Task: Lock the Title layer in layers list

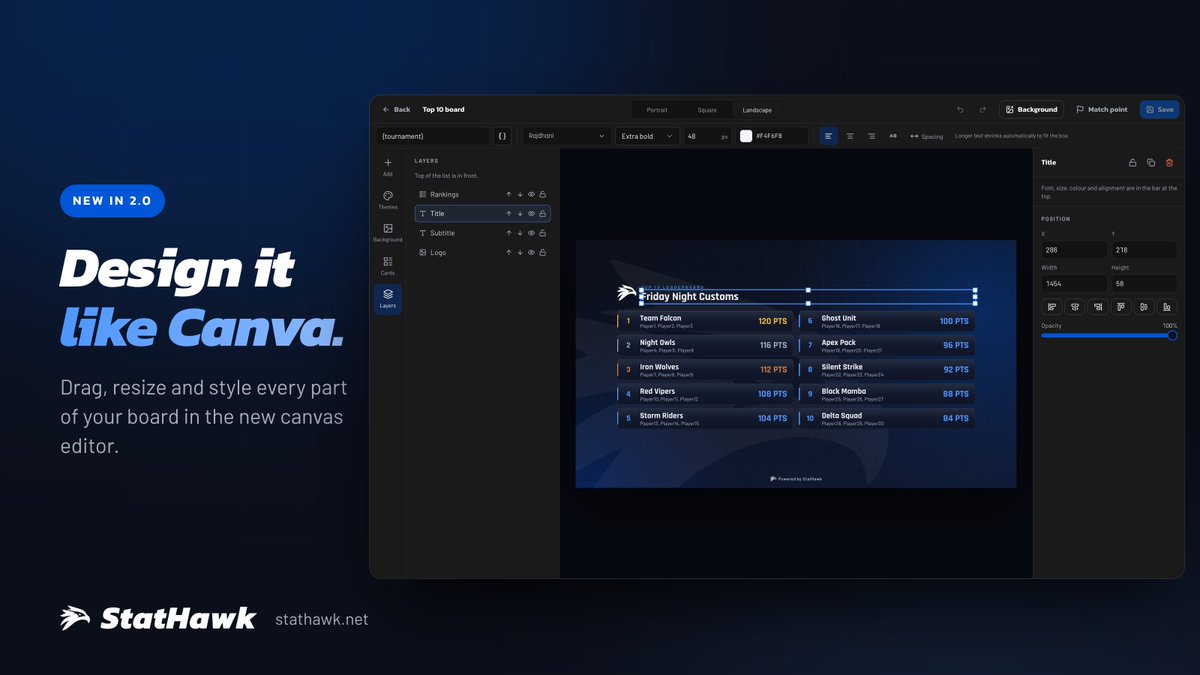Action: (x=543, y=213)
